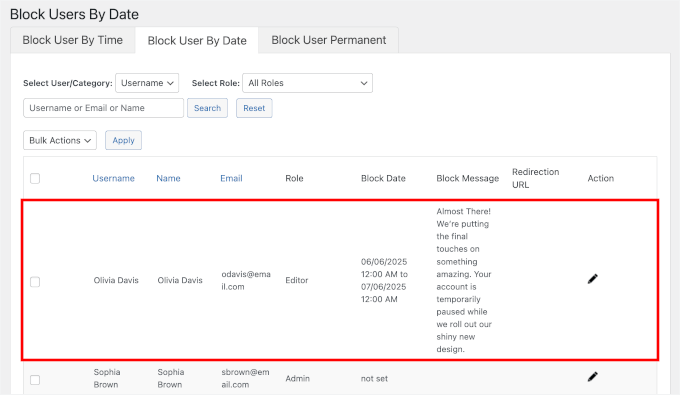The width and height of the screenshot is (680, 395).
Task: Click the Action column header
Action: coord(601,178)
